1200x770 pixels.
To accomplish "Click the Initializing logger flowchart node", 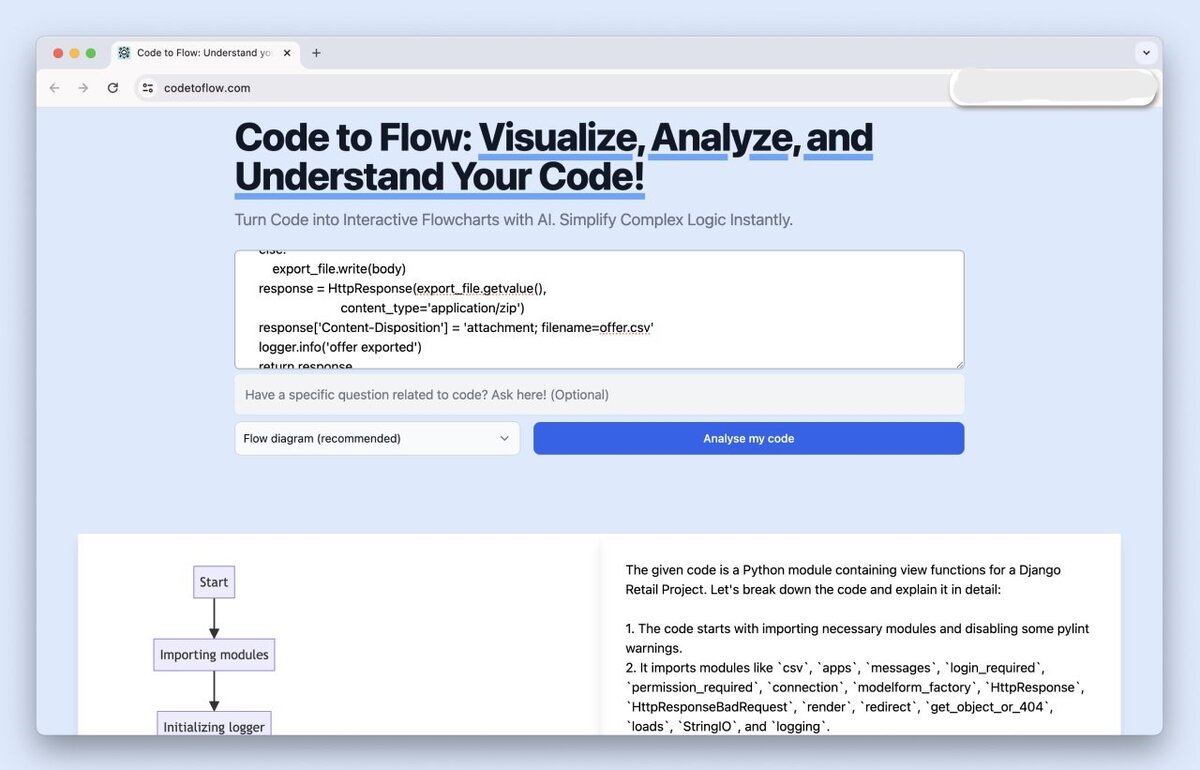I will click(214, 725).
